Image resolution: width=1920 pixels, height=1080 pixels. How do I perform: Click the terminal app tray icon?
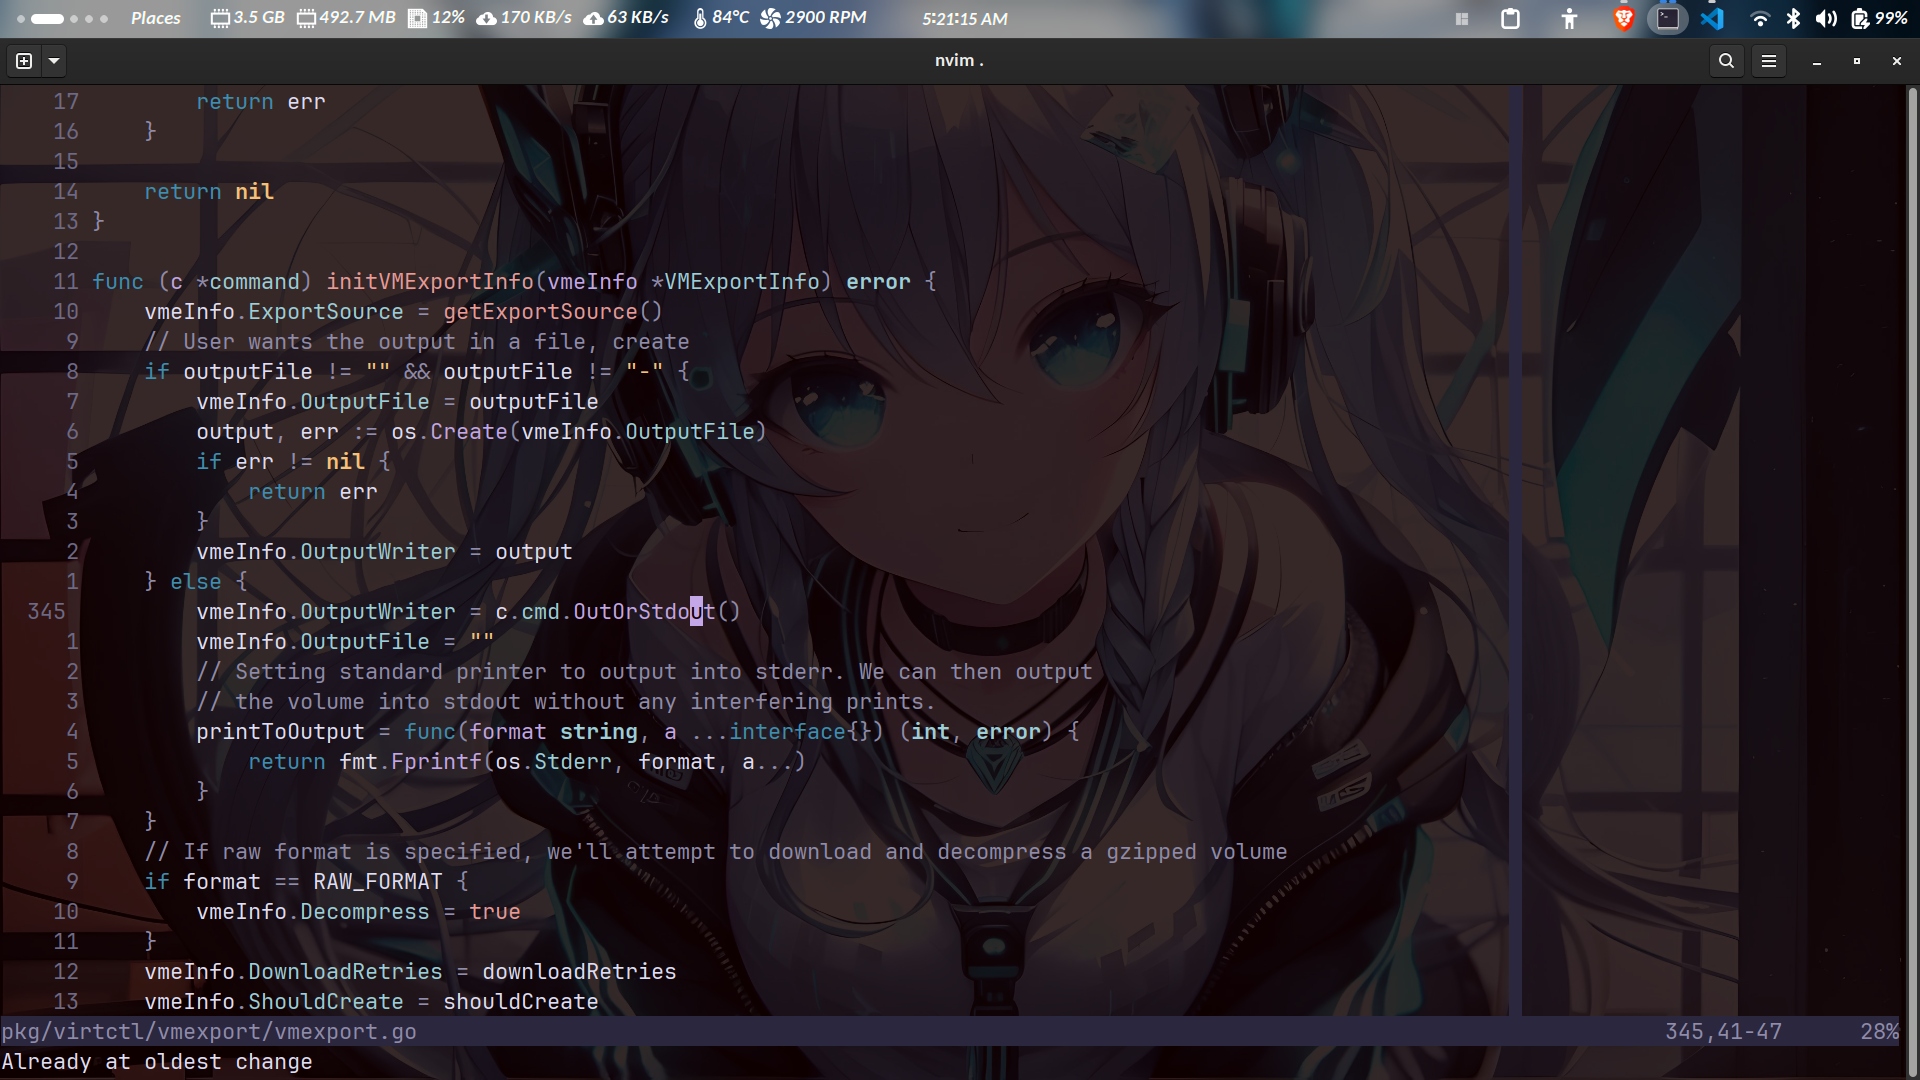point(1668,18)
